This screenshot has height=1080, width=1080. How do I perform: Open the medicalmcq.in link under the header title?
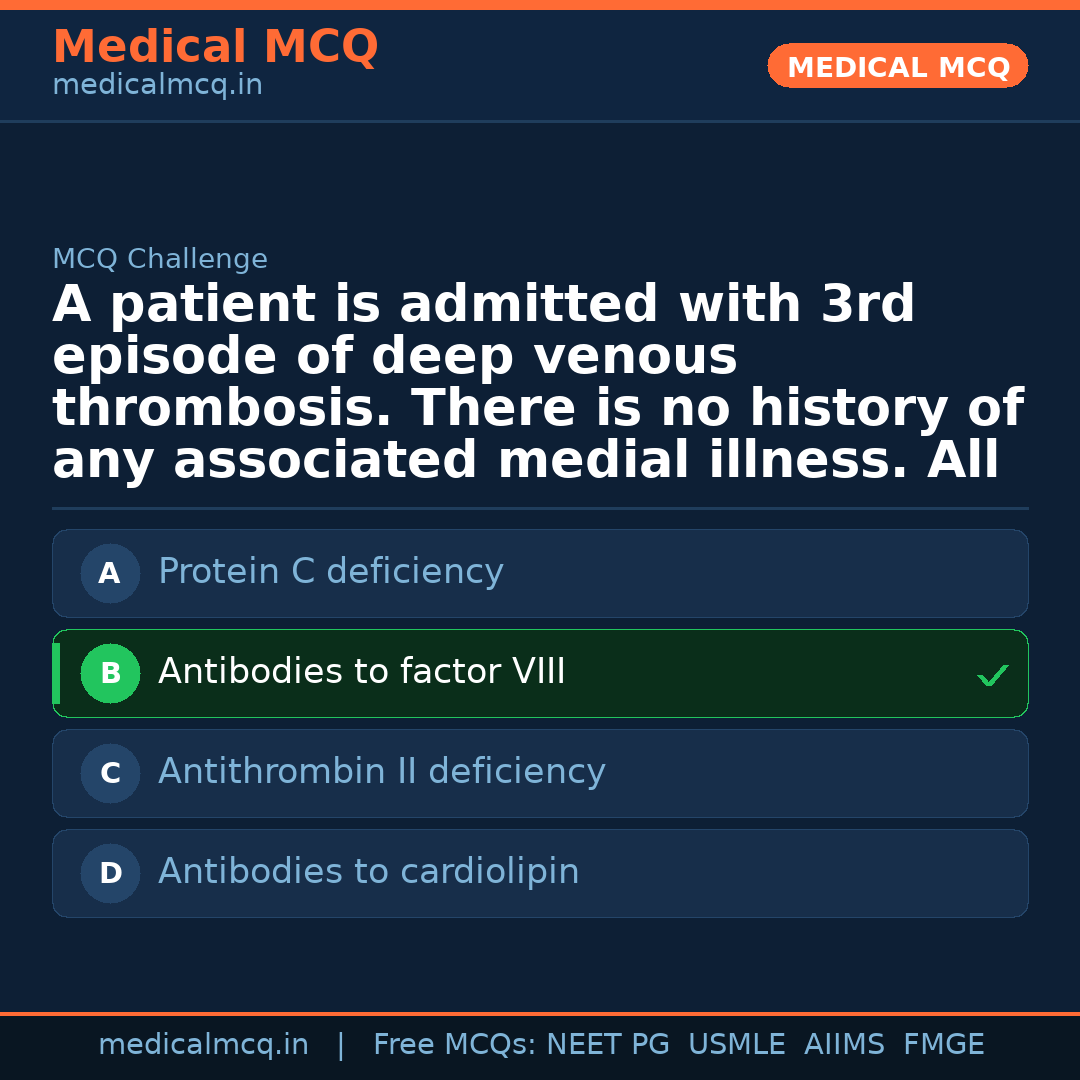tap(157, 86)
